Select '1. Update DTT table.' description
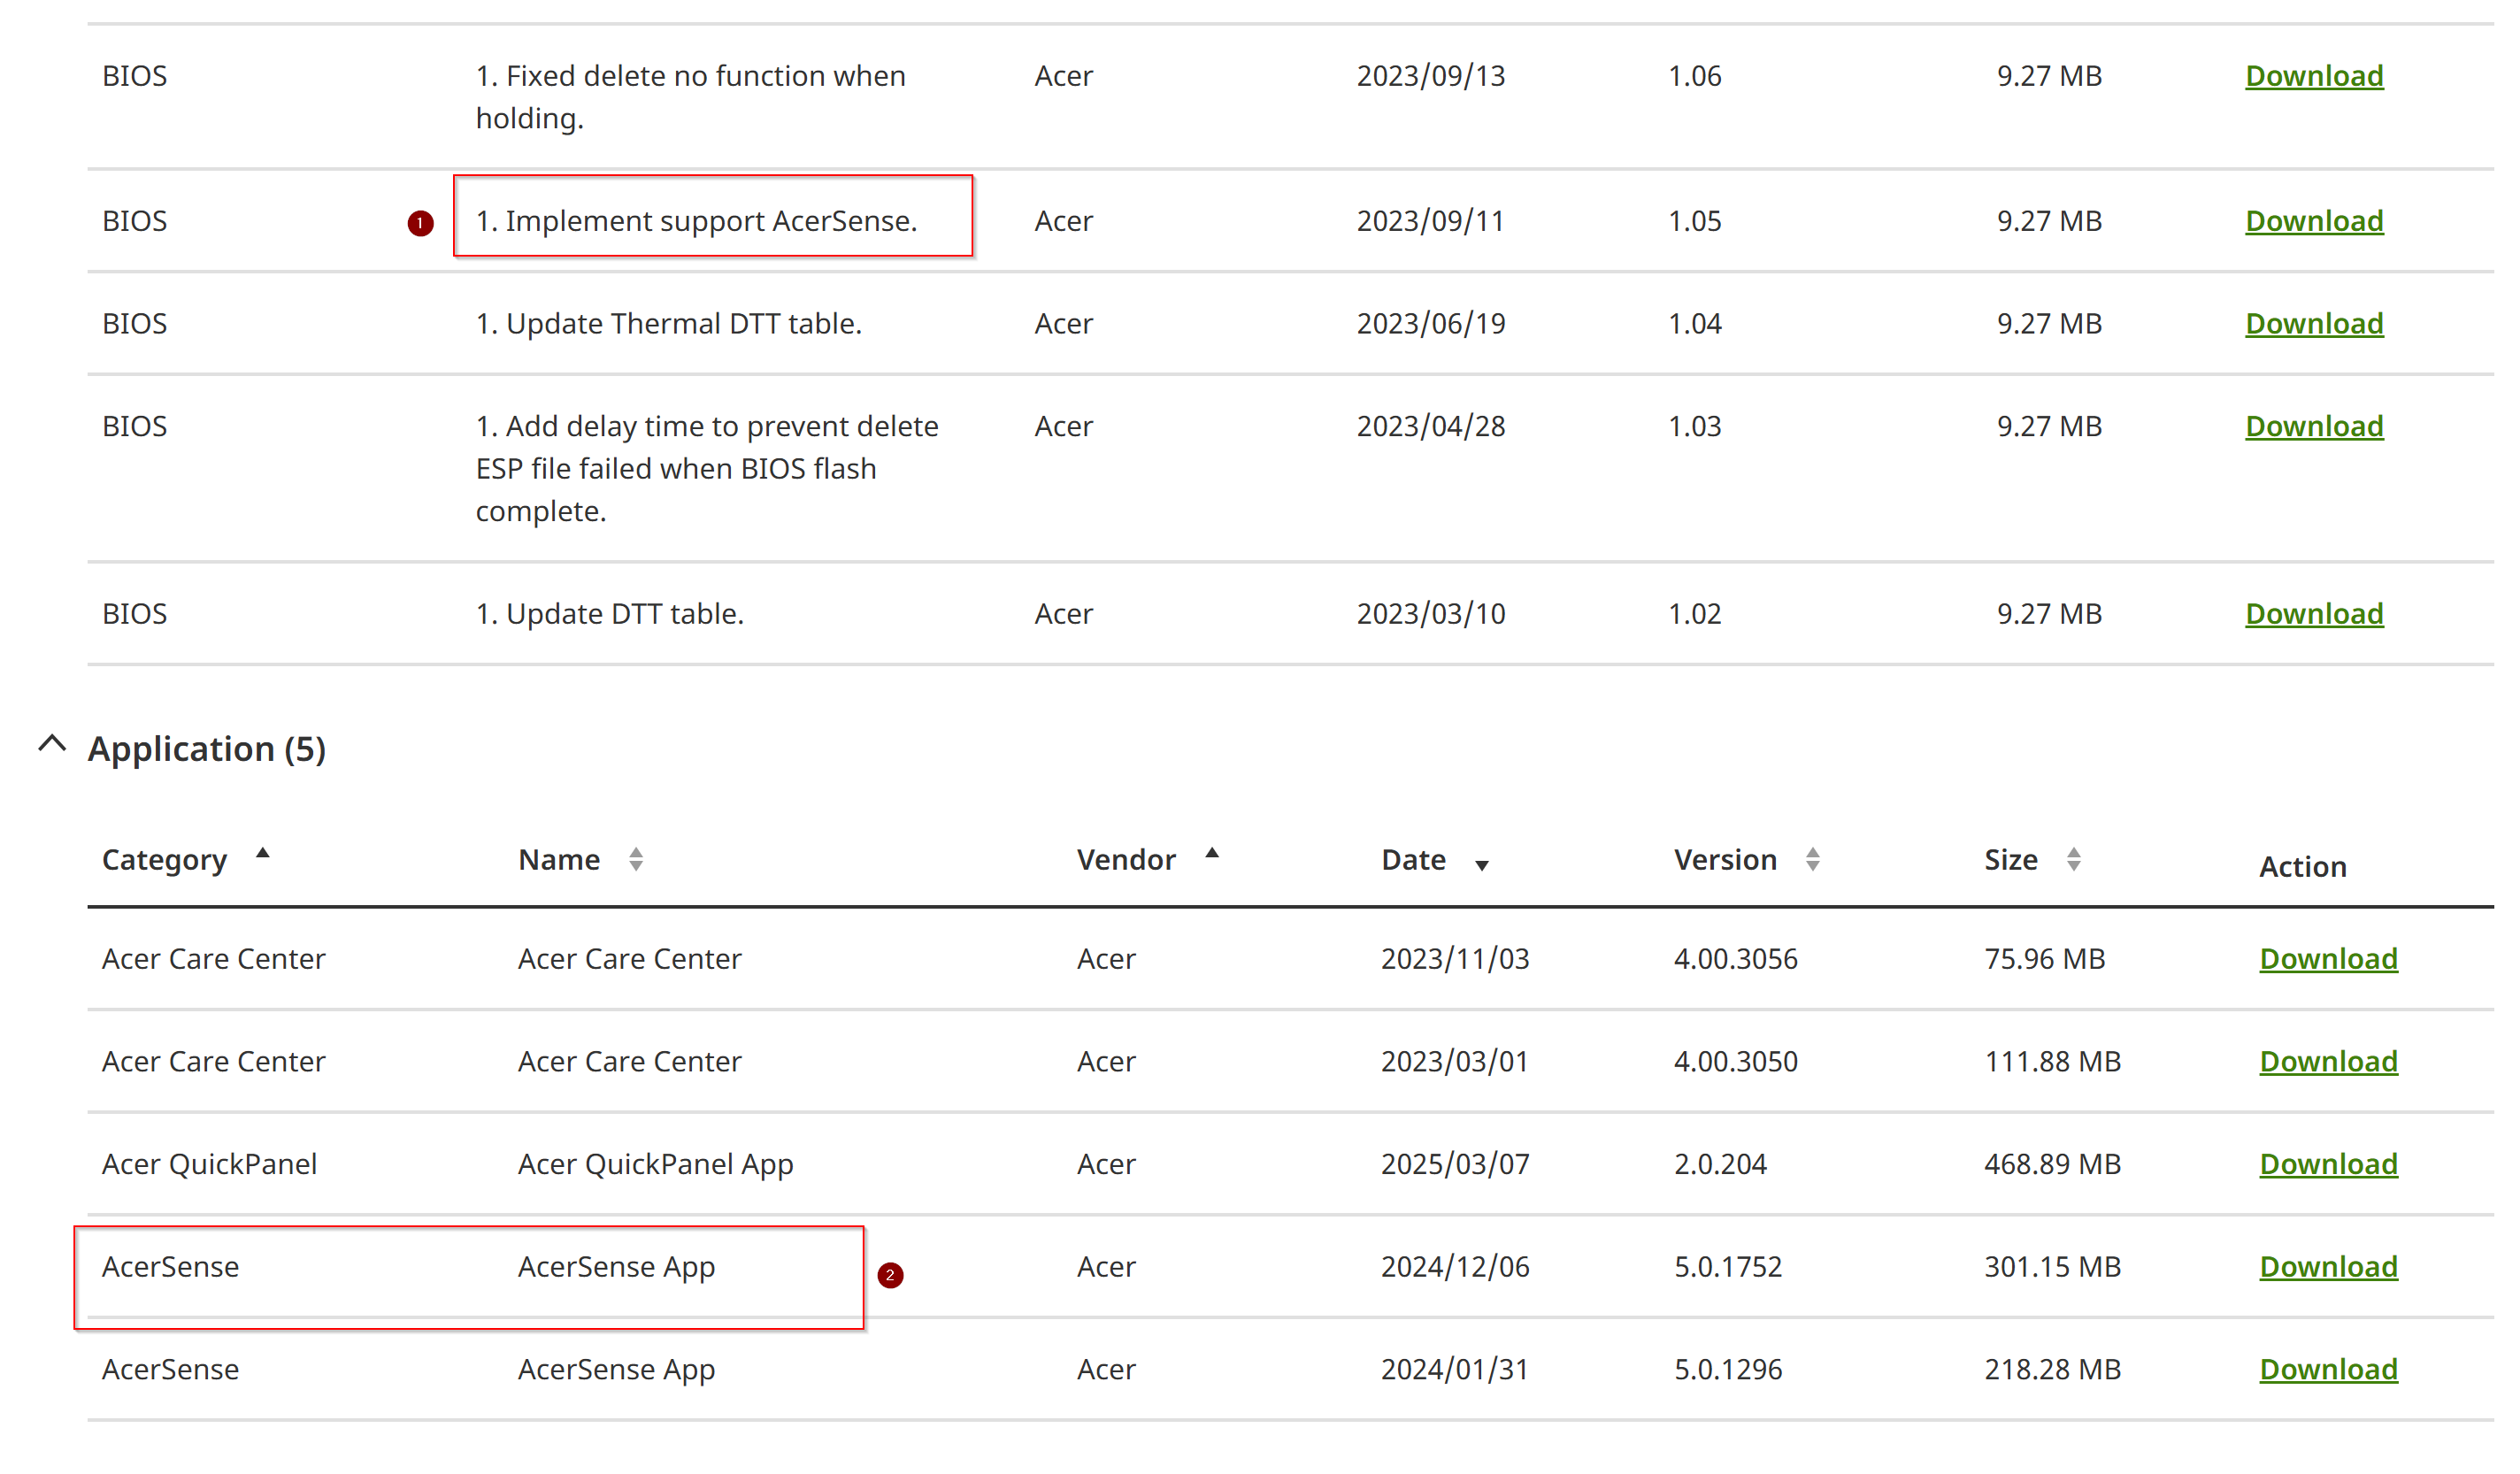Screen dimensions: 2520x1474 coord(609,614)
